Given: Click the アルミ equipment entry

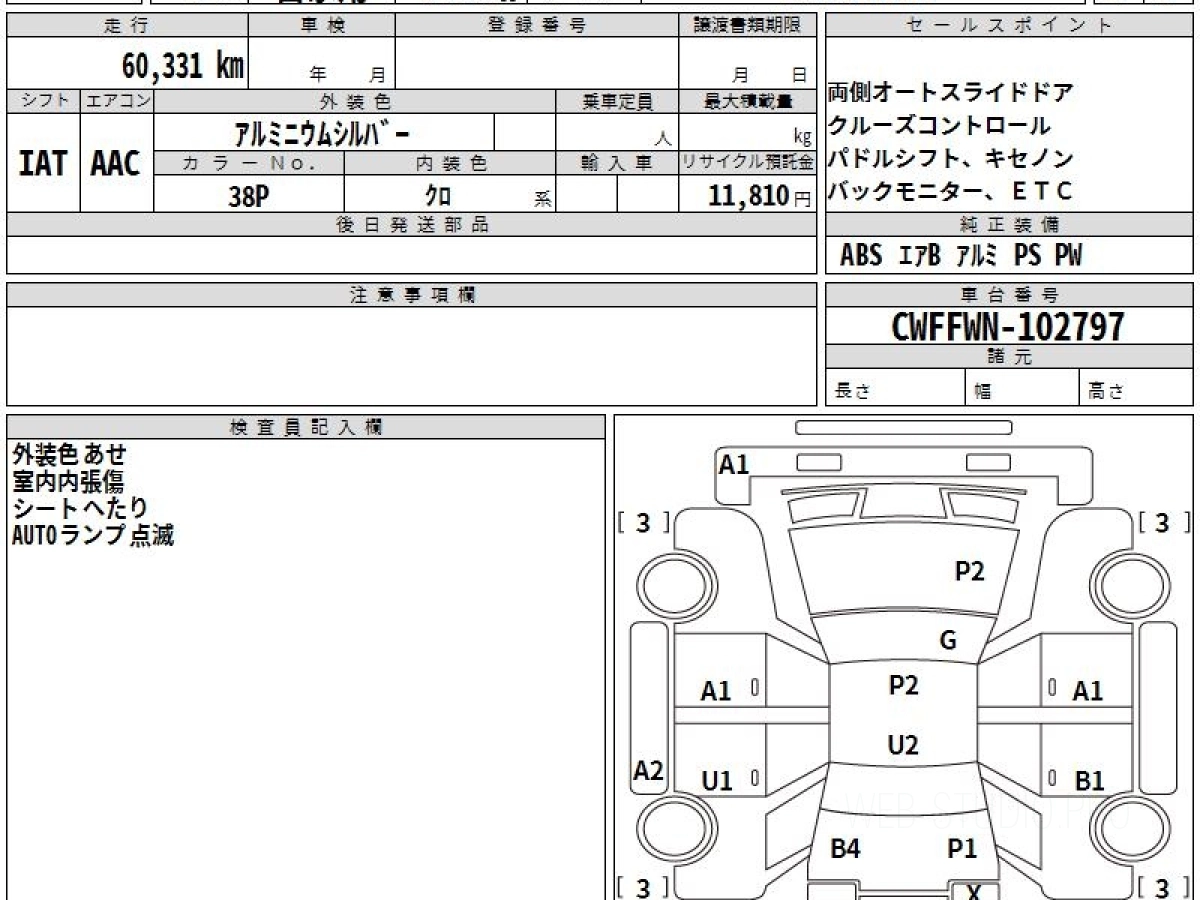Looking at the screenshot, I should [977, 256].
